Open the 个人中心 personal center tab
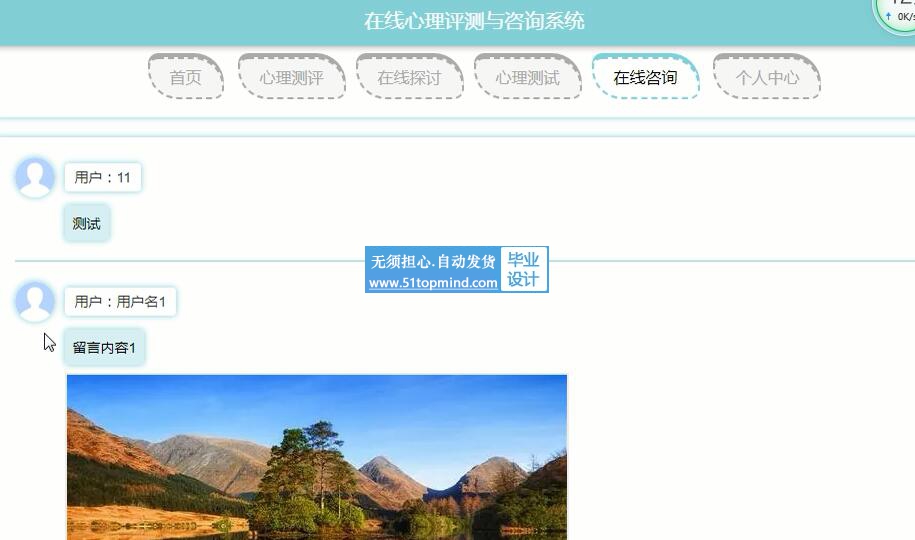 click(767, 78)
